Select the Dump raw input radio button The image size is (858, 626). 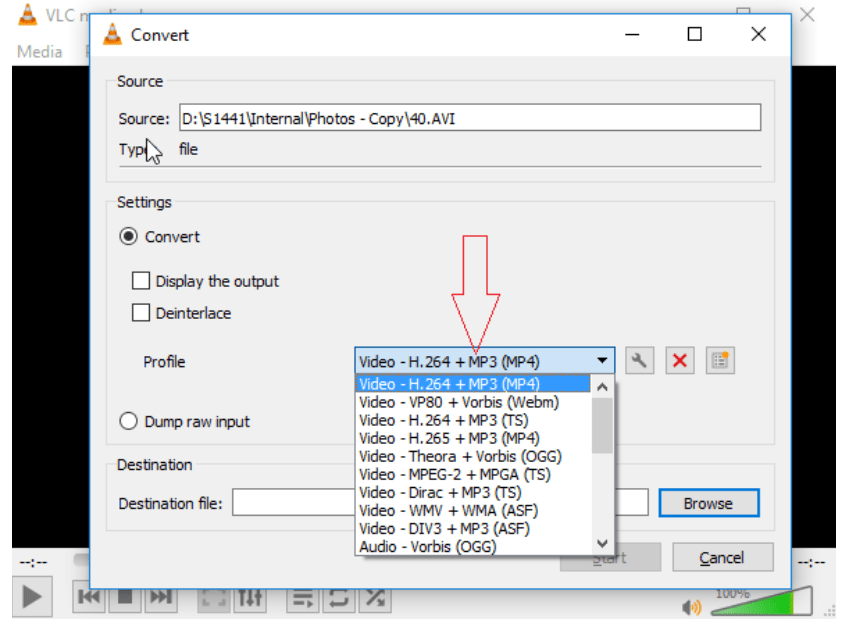(129, 421)
